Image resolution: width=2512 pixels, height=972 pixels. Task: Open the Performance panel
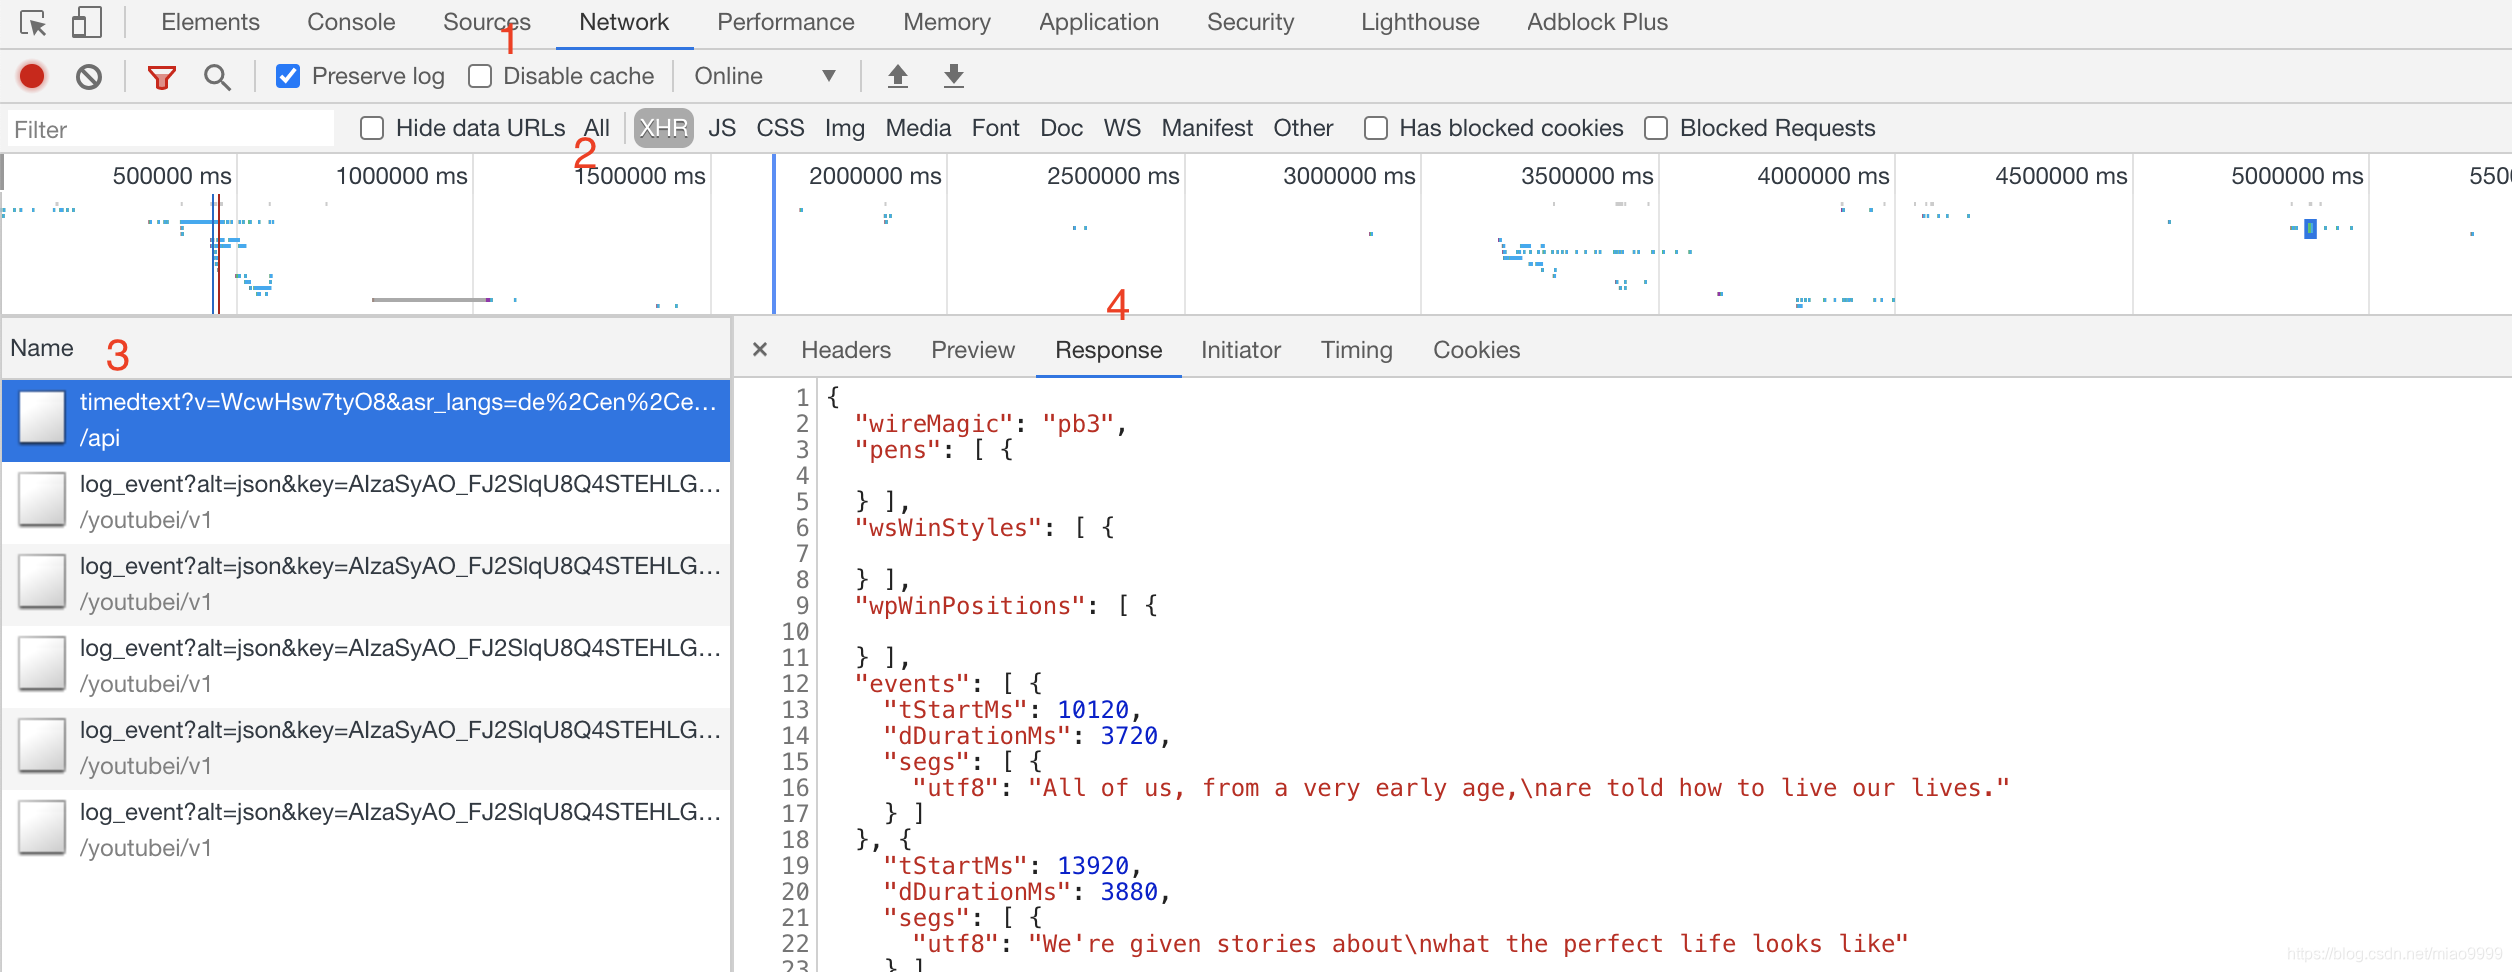(786, 22)
